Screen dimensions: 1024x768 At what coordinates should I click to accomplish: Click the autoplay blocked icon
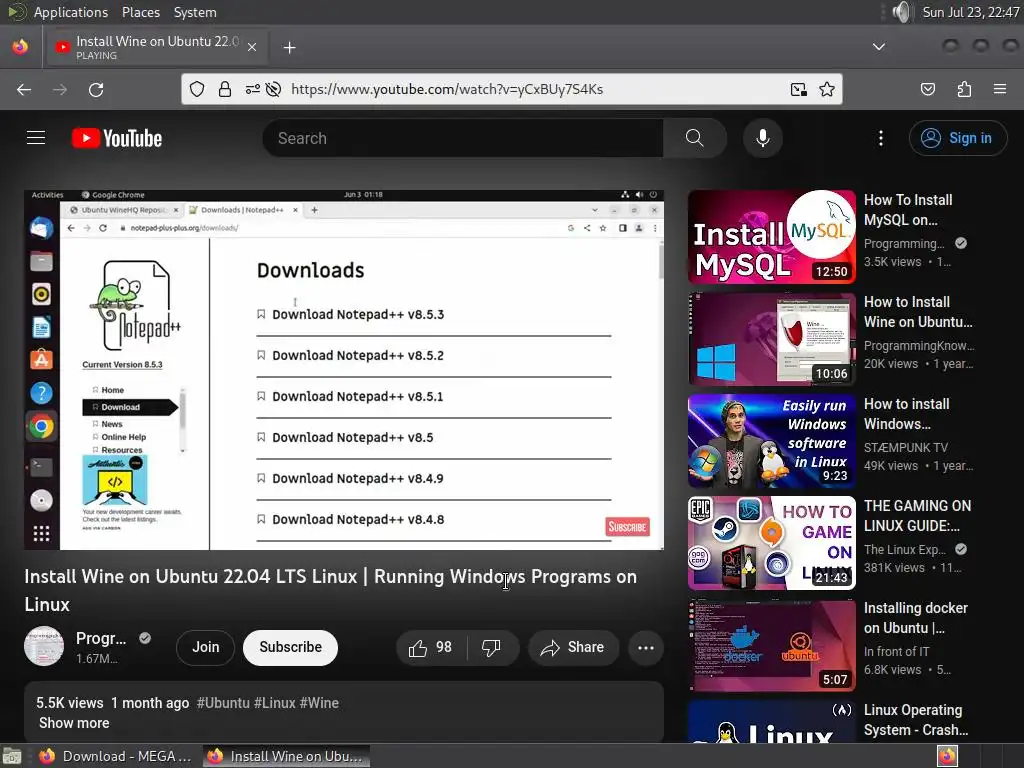(274, 89)
